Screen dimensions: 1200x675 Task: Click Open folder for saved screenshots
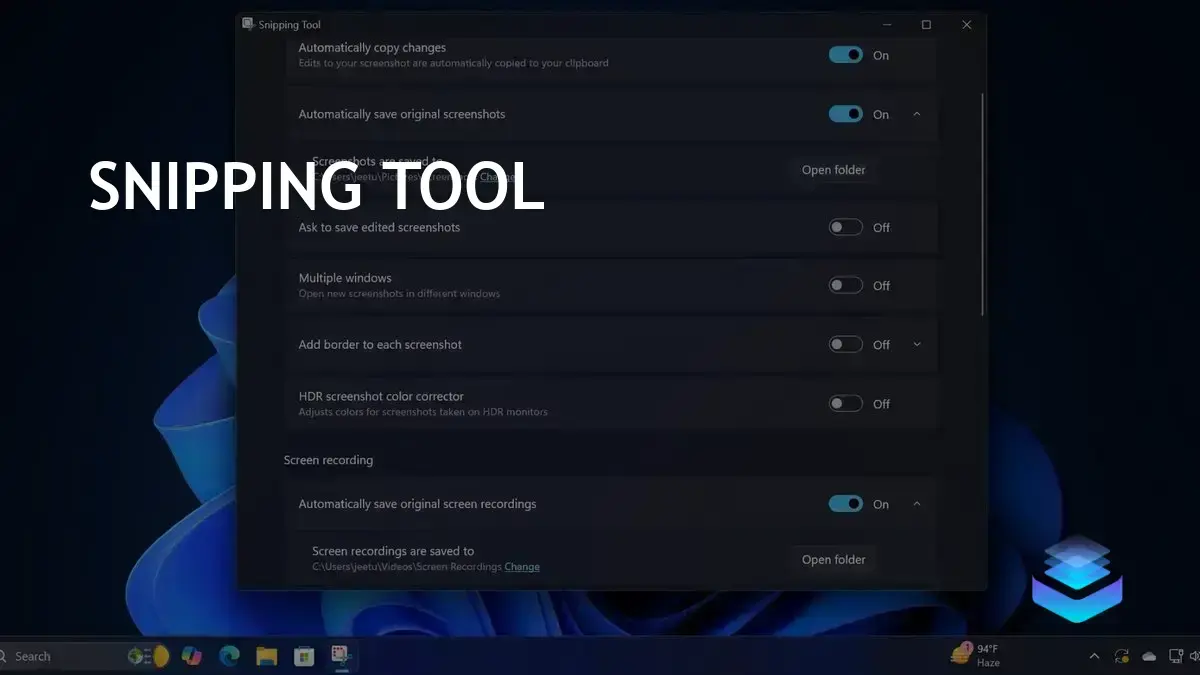(x=833, y=169)
